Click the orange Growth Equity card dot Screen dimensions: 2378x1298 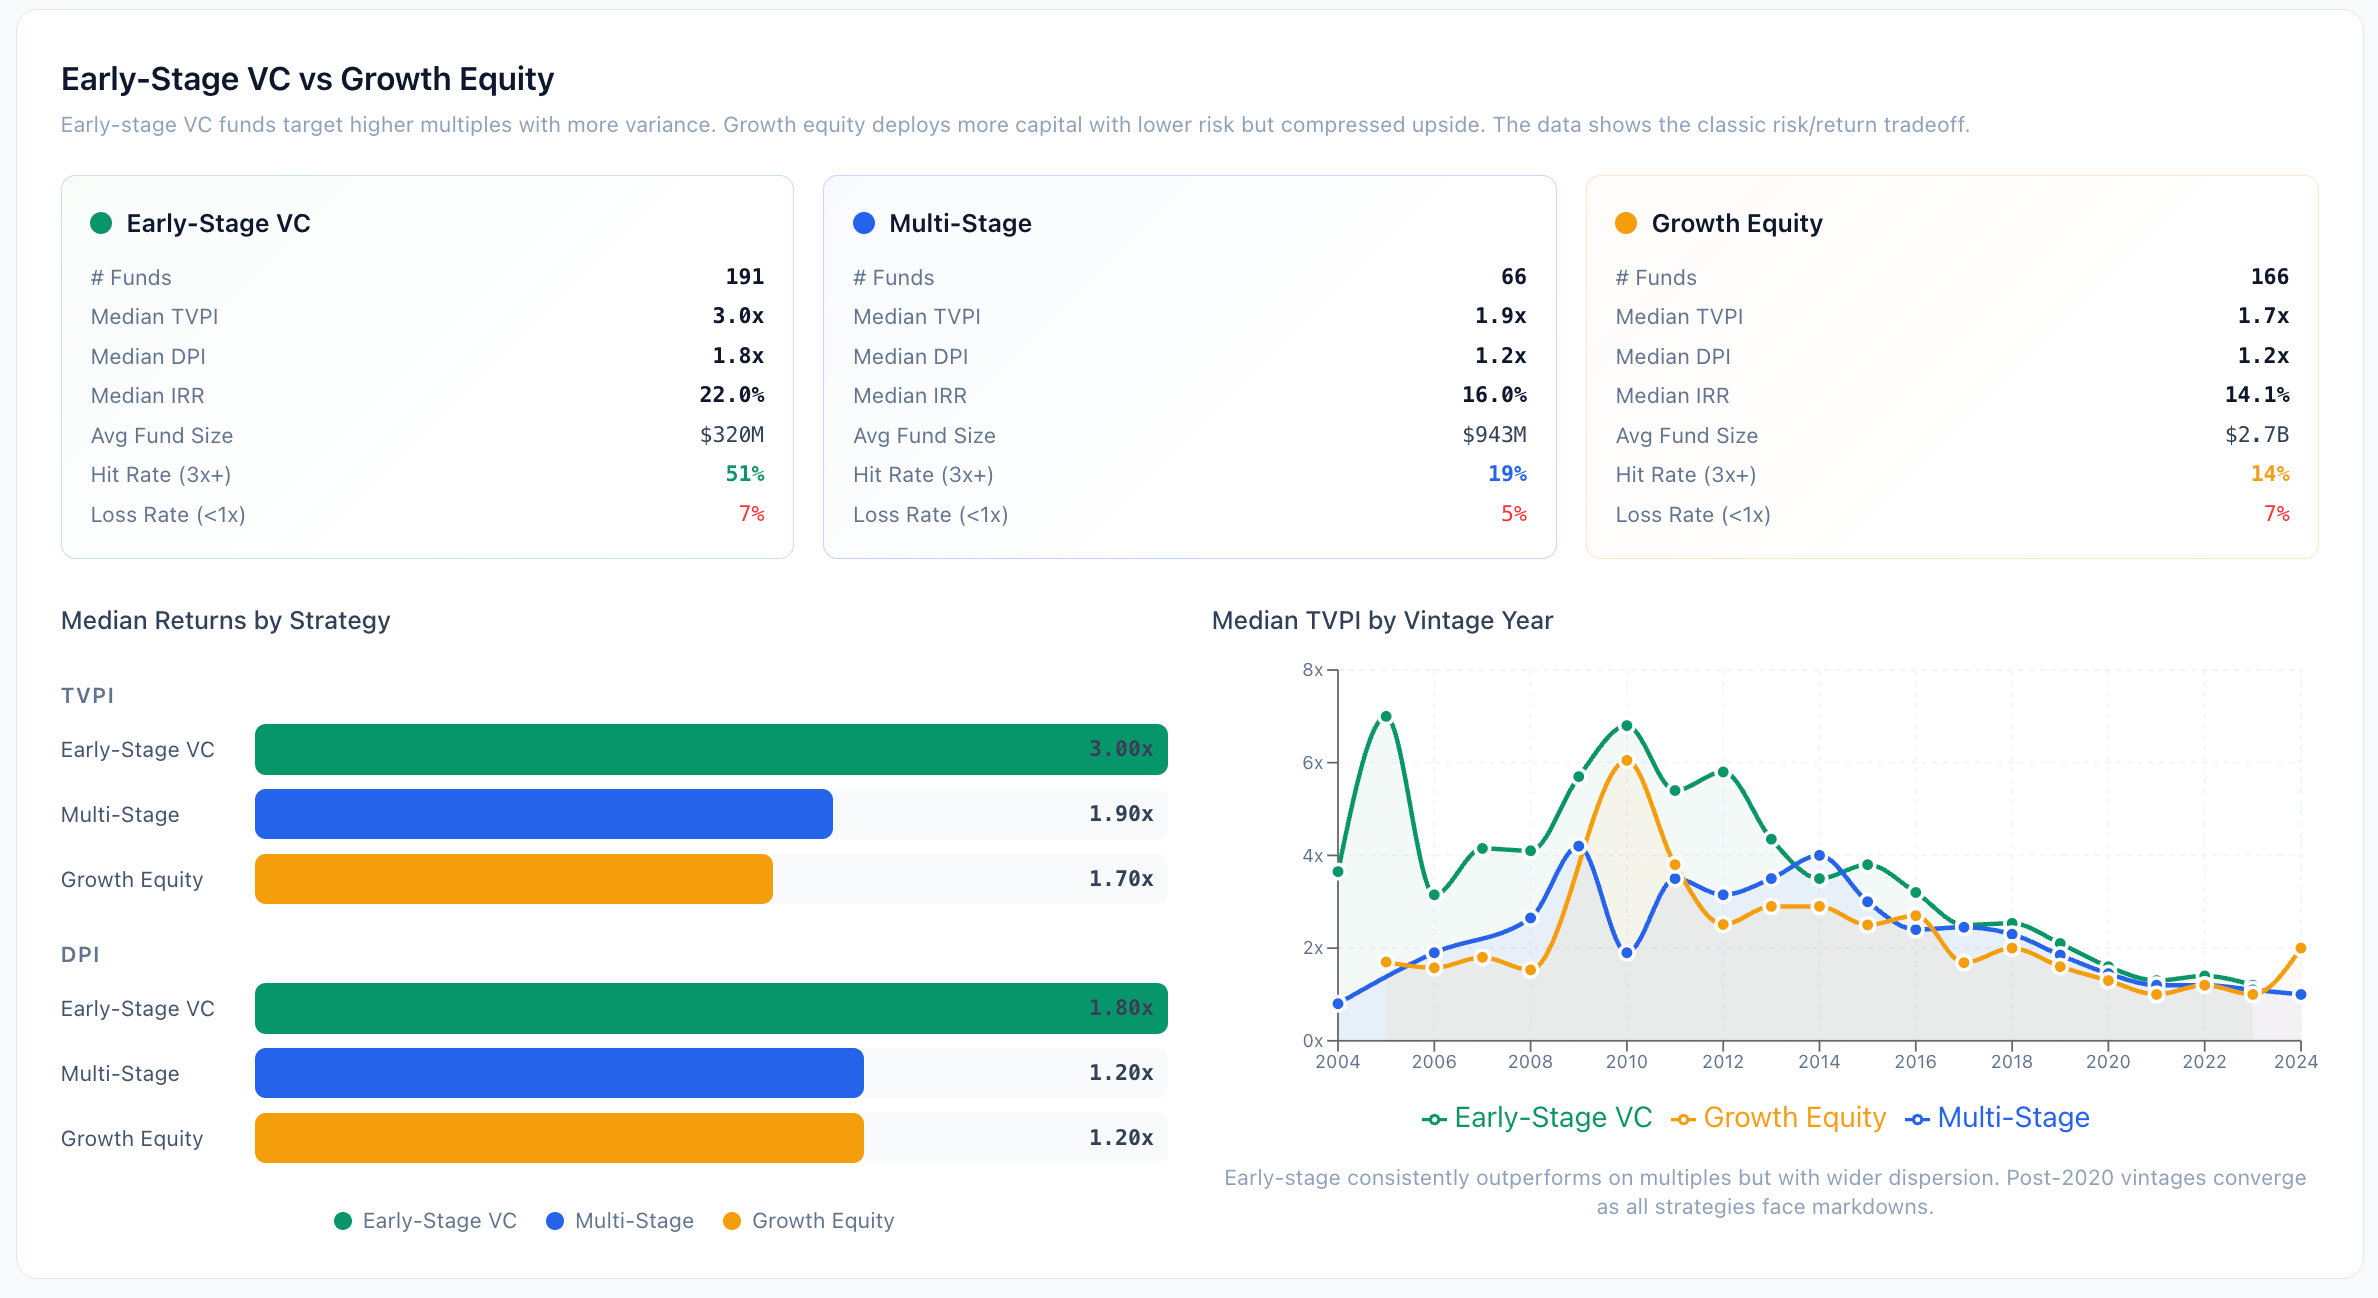[1626, 223]
